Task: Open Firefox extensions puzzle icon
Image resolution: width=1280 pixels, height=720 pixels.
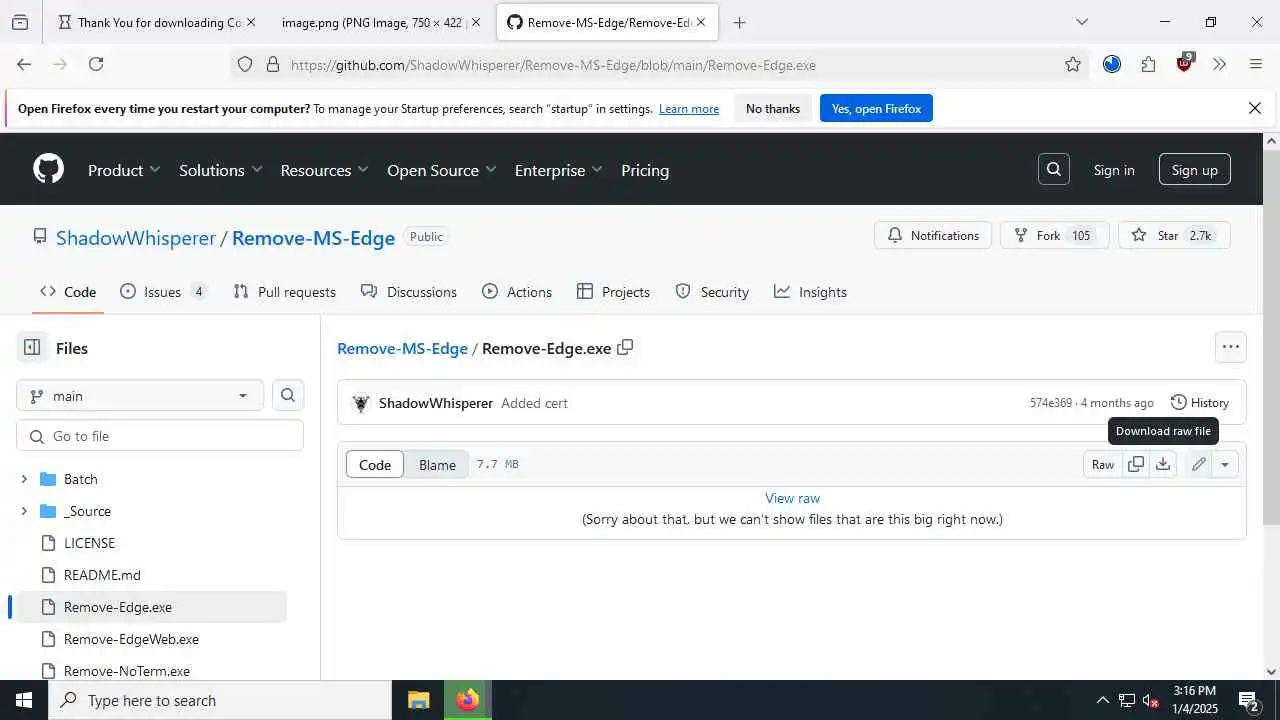Action: 1148,64
